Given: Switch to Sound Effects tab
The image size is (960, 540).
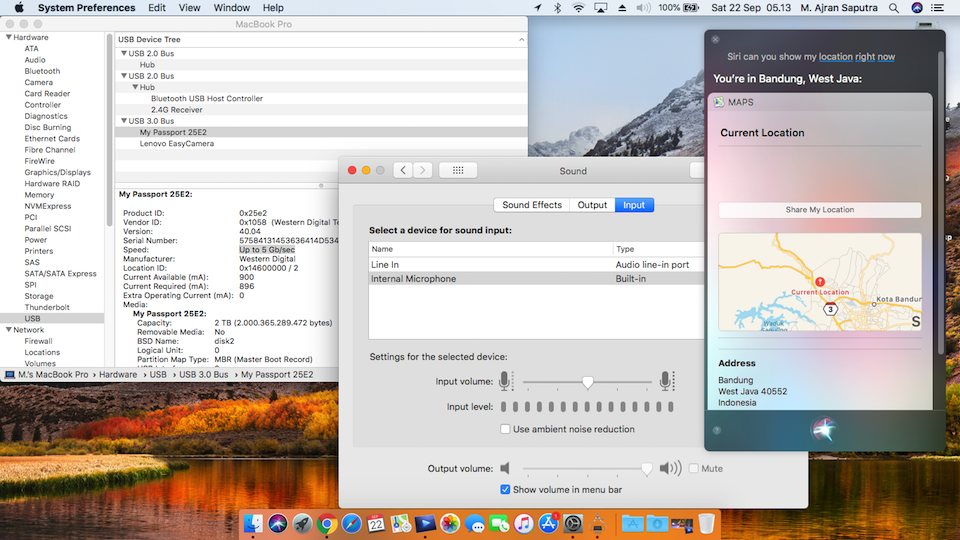Looking at the screenshot, I should coord(532,205).
